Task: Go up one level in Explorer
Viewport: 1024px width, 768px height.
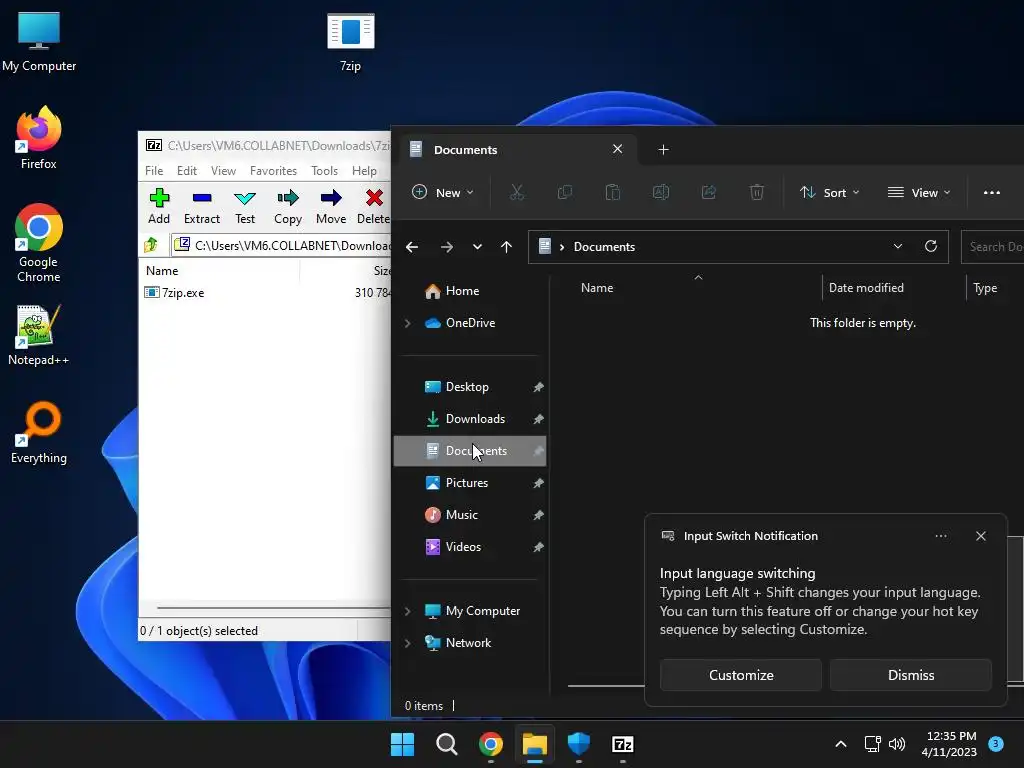Action: click(506, 247)
